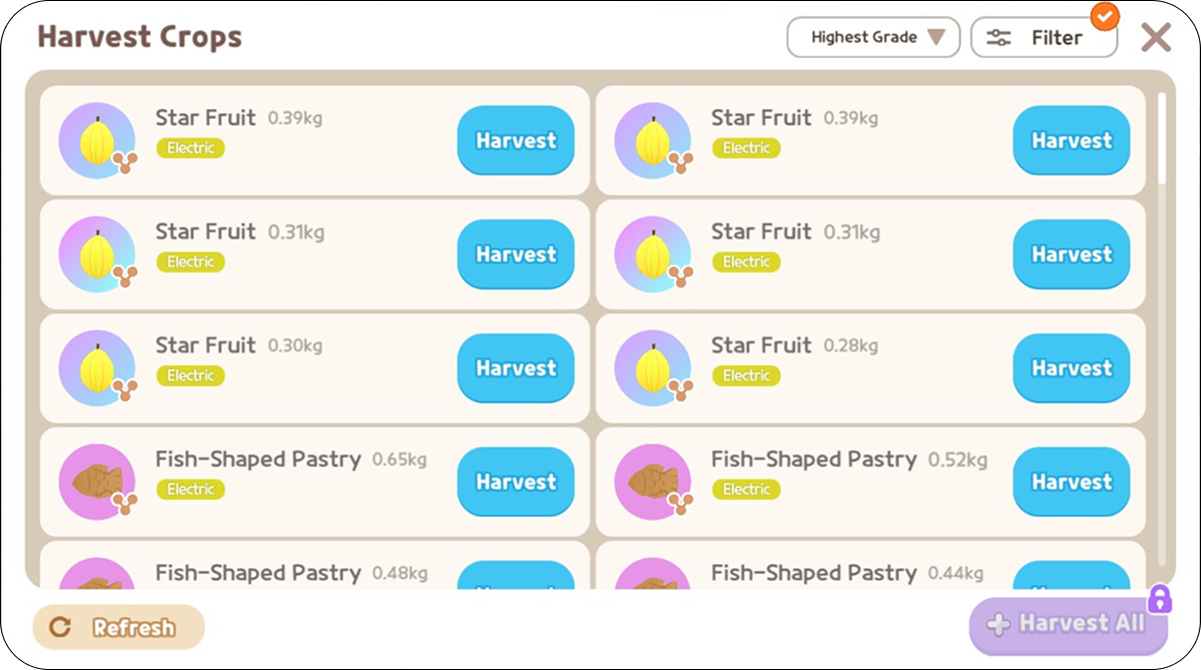Click the refresh circular arrow icon
The image size is (1201, 670).
coord(60,627)
